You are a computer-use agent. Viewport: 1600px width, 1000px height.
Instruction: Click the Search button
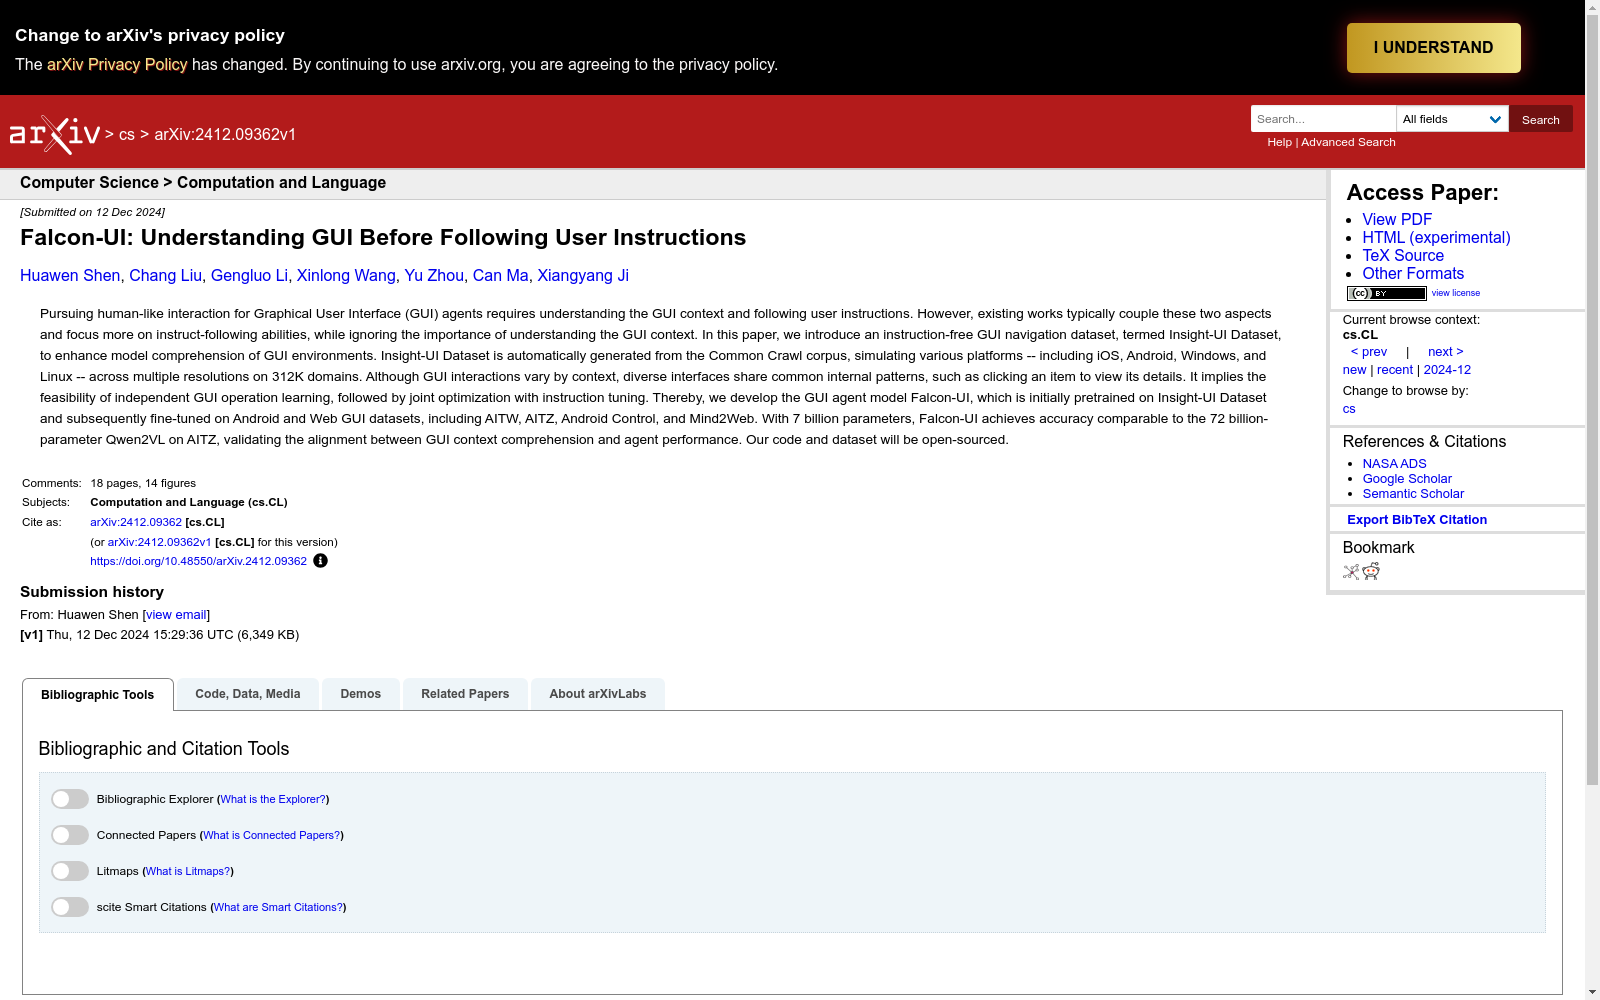[x=1541, y=119]
